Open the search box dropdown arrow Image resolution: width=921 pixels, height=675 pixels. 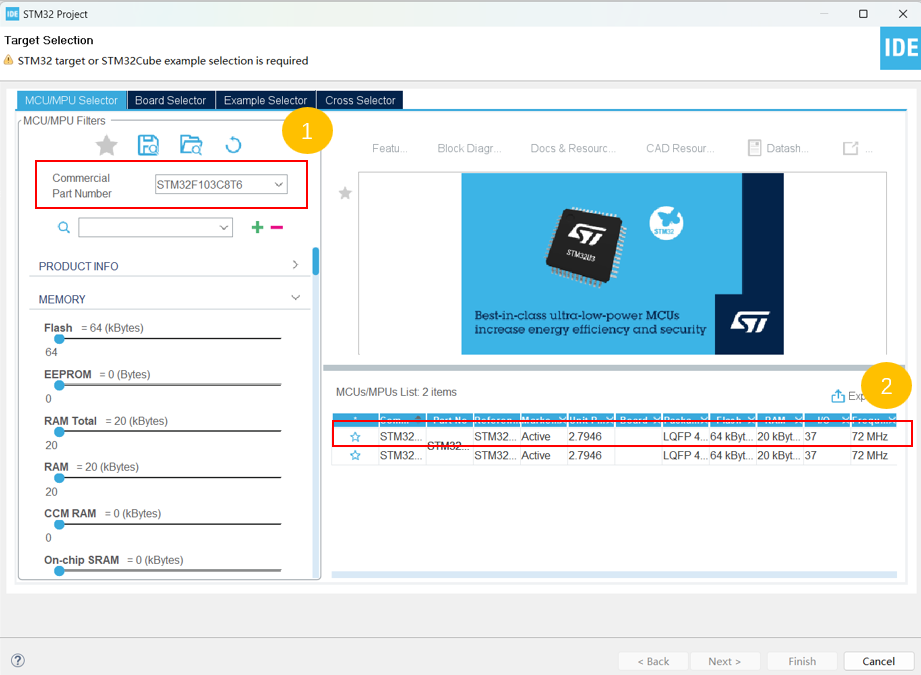tap(224, 227)
